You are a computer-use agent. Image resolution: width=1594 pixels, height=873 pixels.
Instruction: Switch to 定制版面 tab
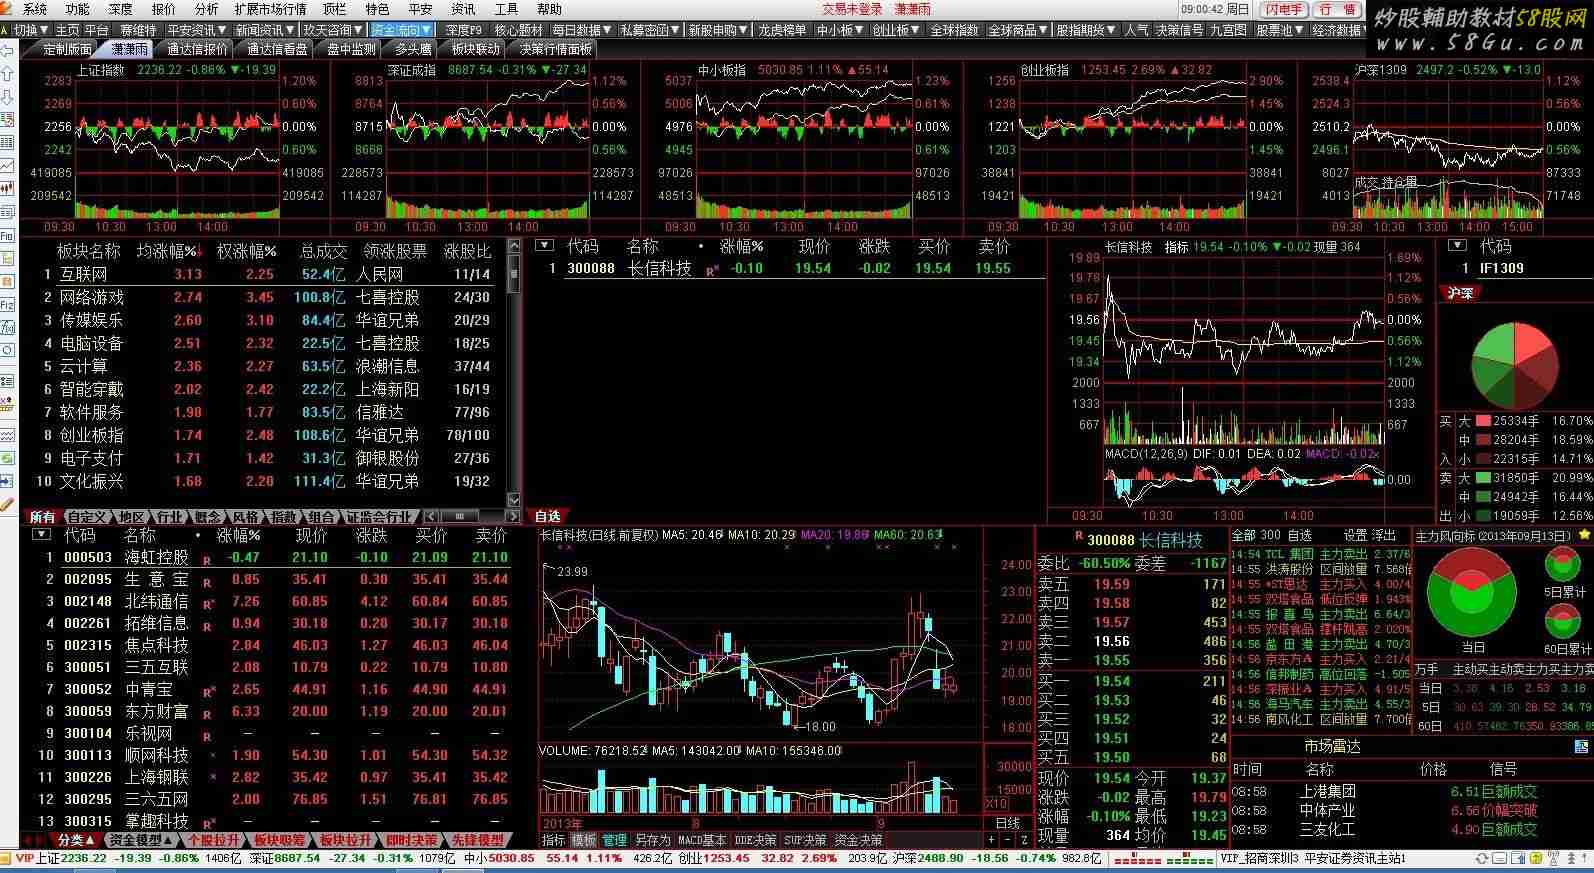tap(66, 48)
